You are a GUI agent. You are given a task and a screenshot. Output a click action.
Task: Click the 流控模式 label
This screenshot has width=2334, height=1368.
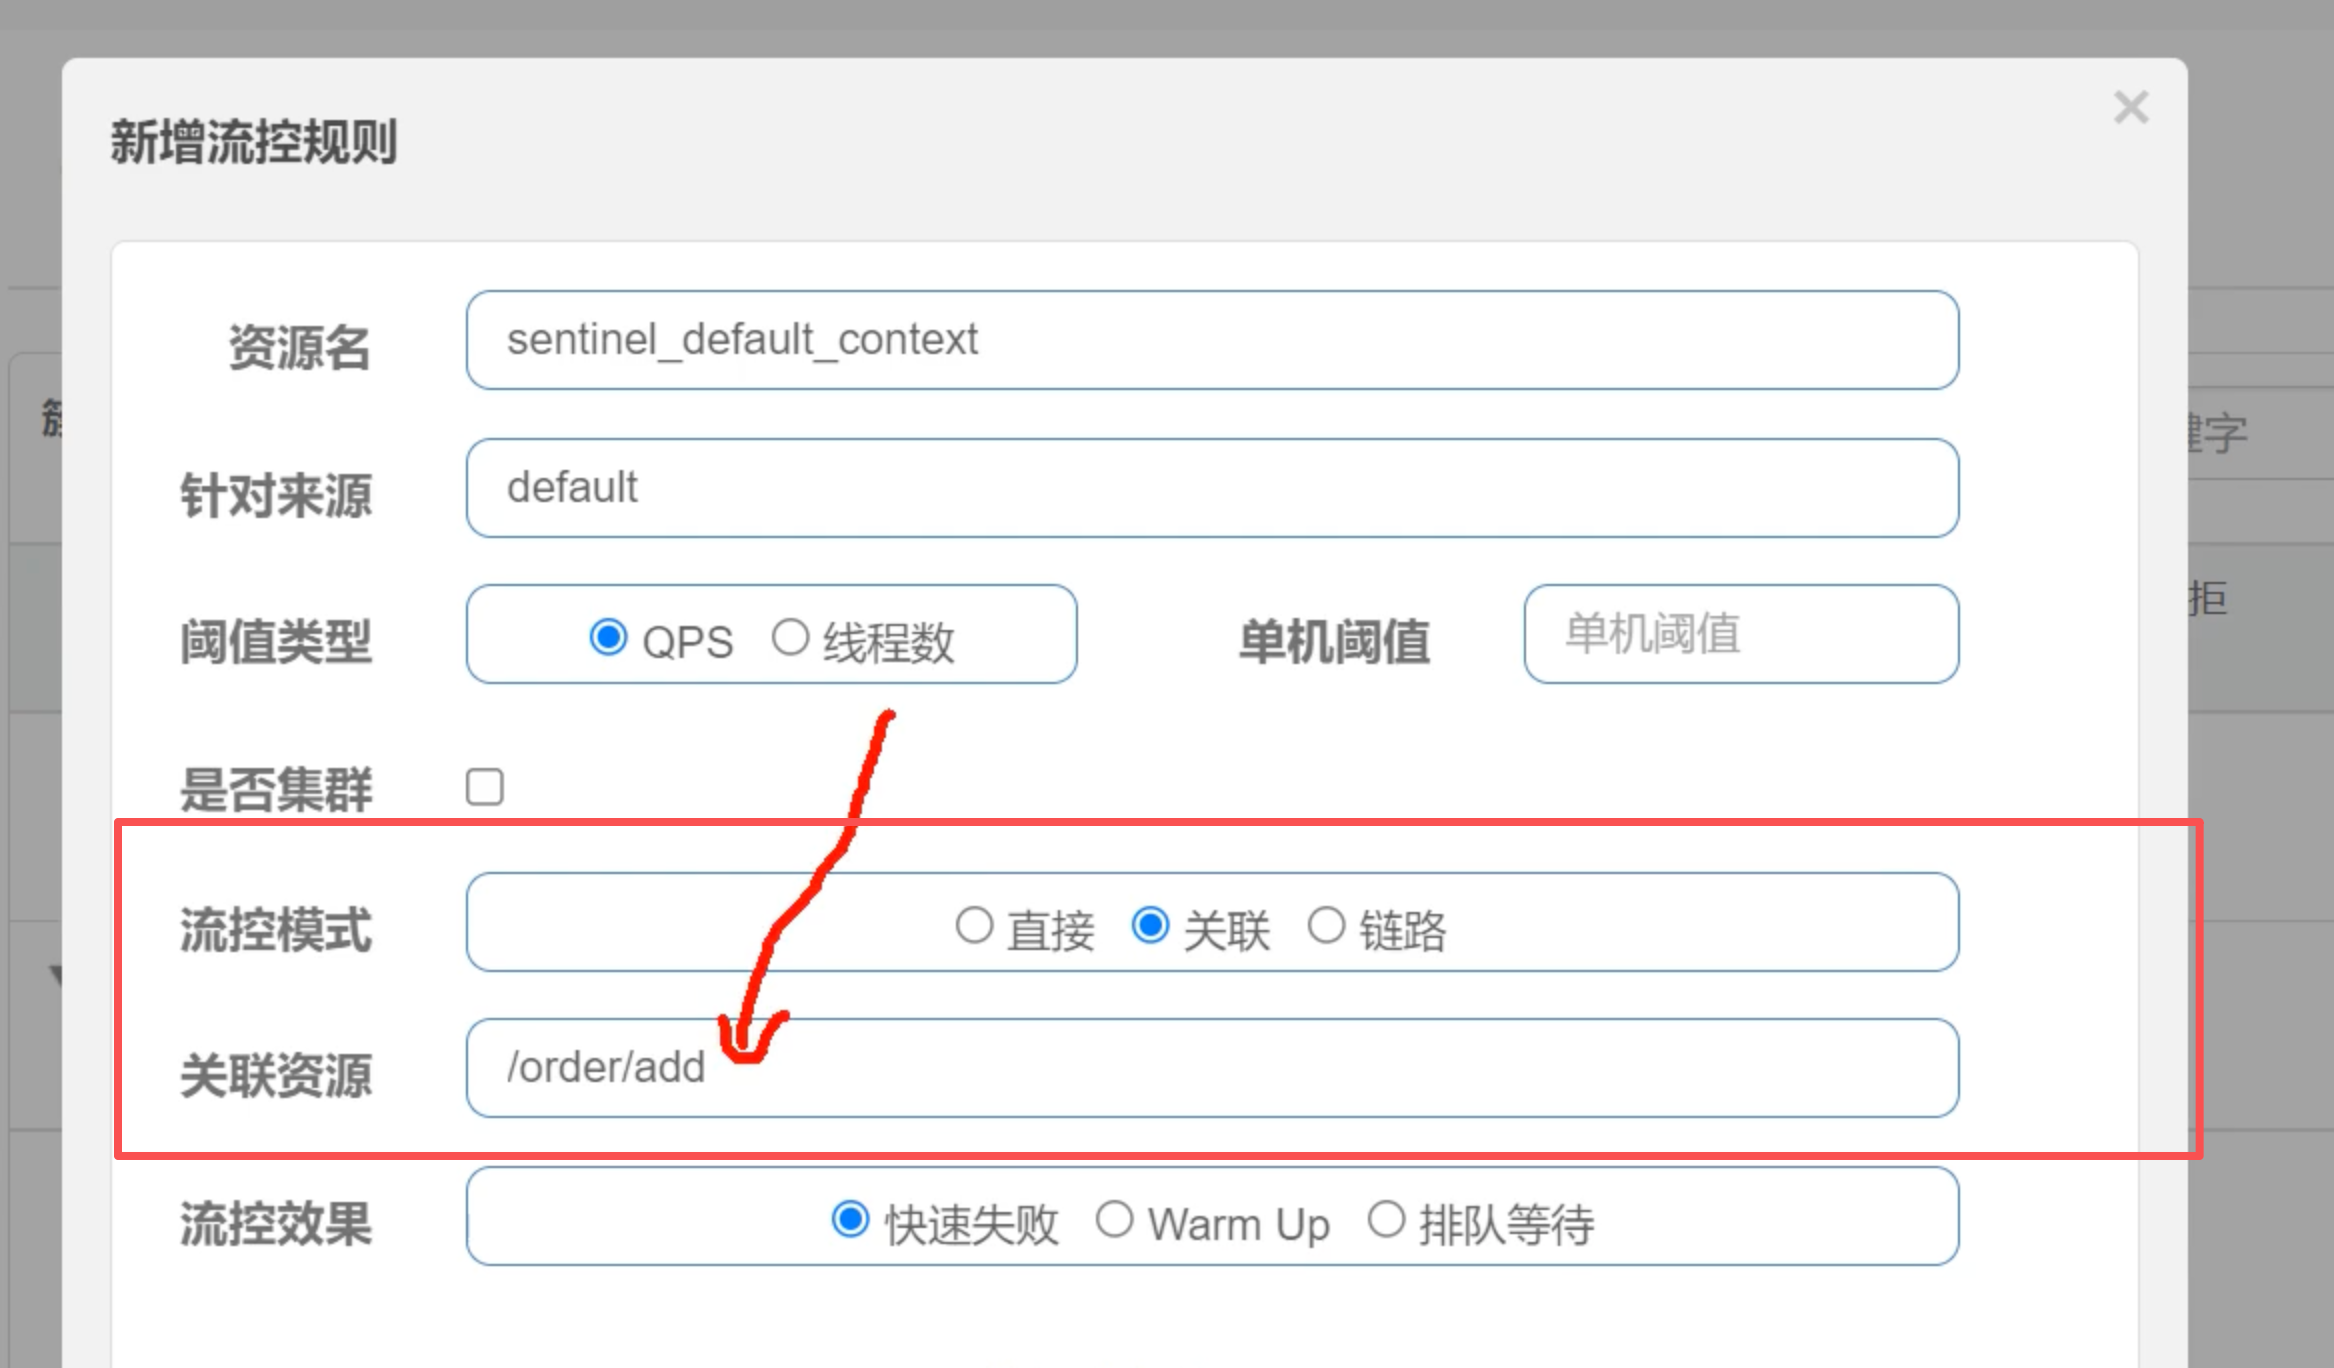click(276, 929)
